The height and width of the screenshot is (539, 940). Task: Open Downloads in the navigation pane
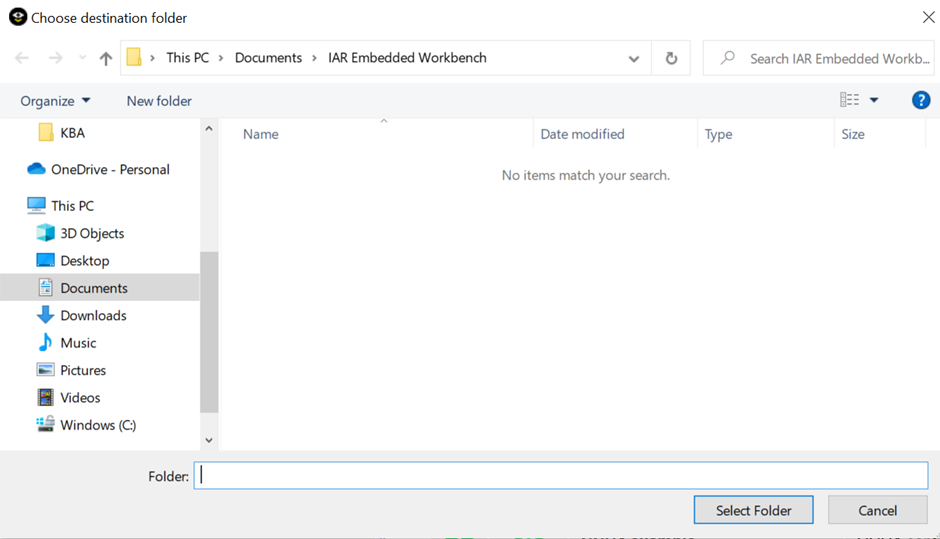coord(93,315)
